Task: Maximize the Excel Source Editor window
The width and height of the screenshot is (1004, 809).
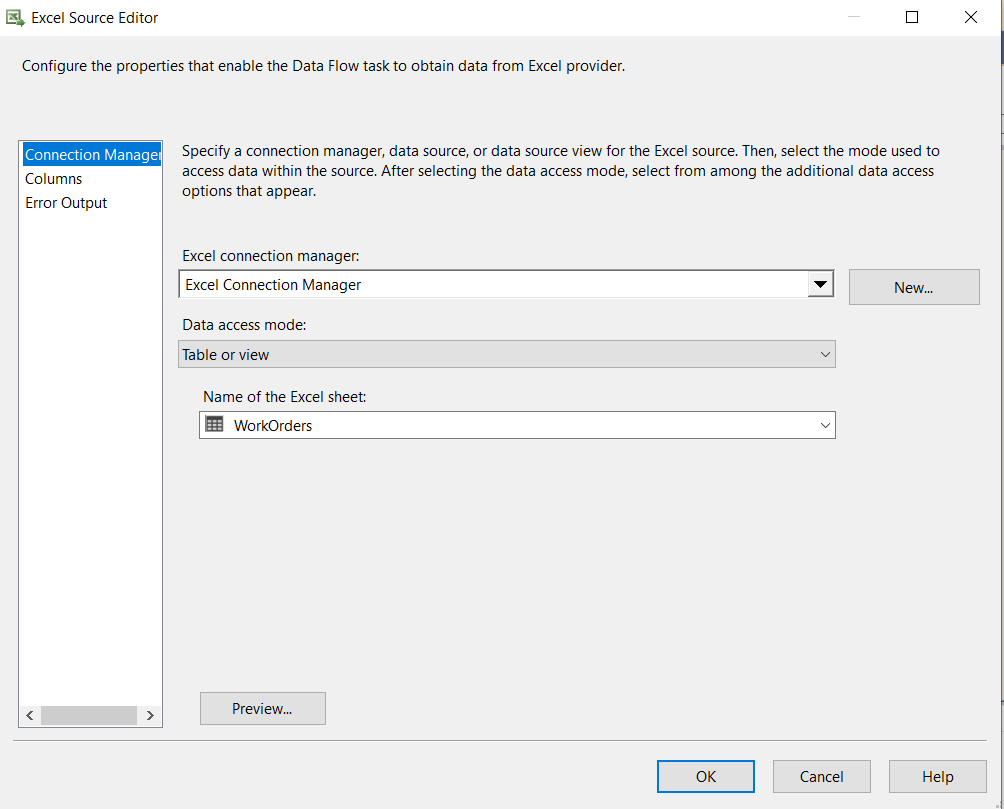Action: point(912,17)
